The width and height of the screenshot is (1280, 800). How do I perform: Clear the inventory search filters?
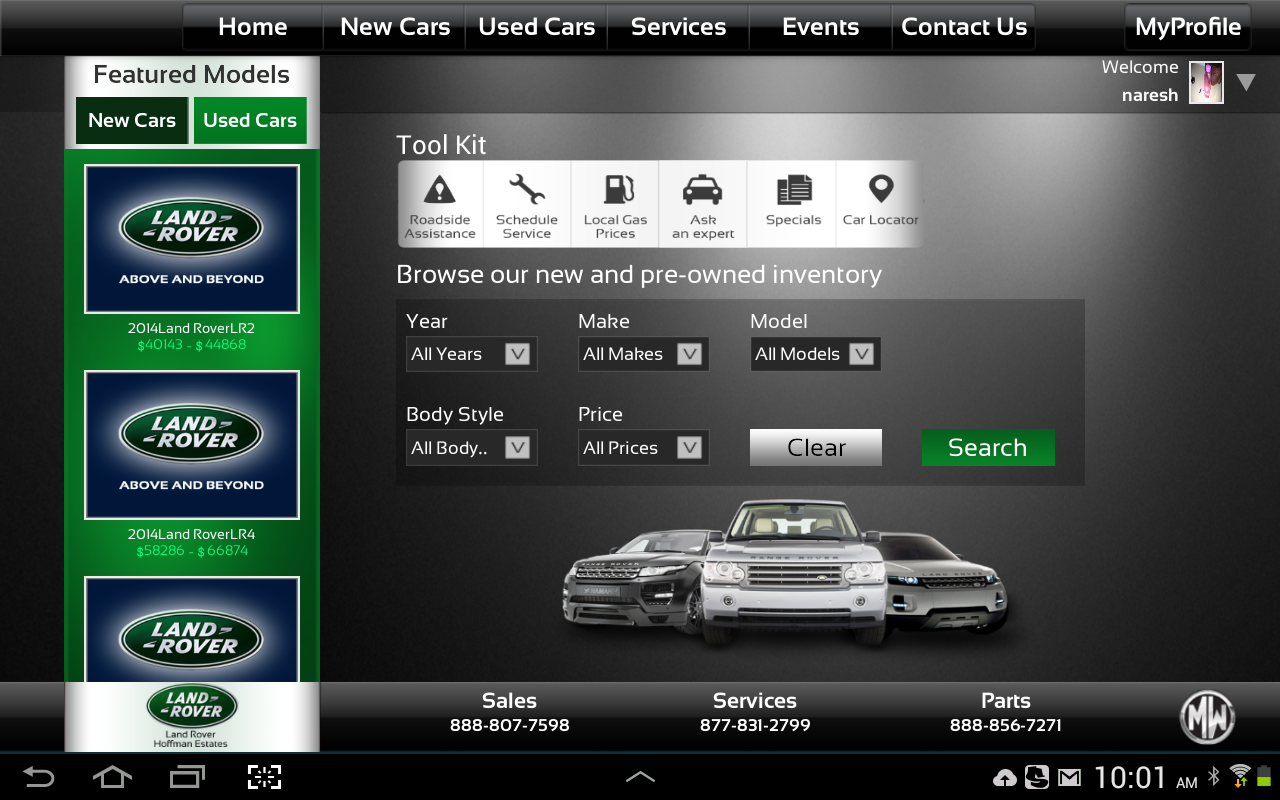pyautogui.click(x=816, y=448)
